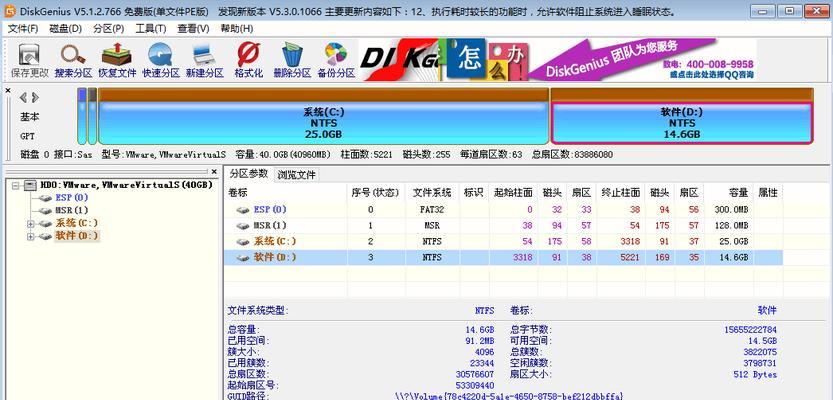Expand 软件(D:) node in tree
833x400 pixels.
pos(30,236)
